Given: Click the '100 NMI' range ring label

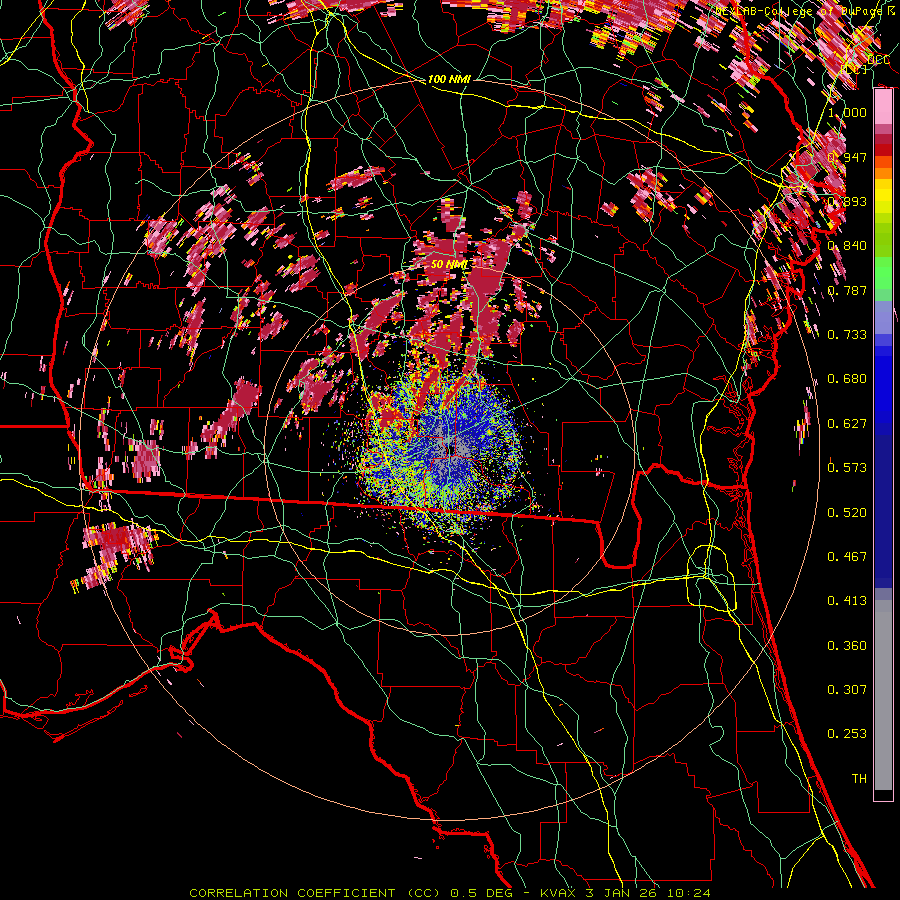Looking at the screenshot, I should (x=449, y=79).
